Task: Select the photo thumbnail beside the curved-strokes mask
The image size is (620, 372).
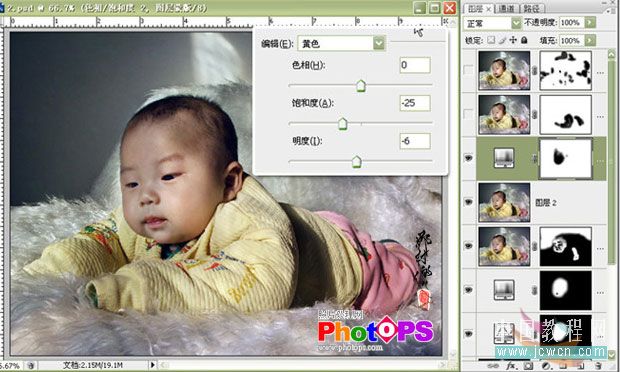Action: 504,115
